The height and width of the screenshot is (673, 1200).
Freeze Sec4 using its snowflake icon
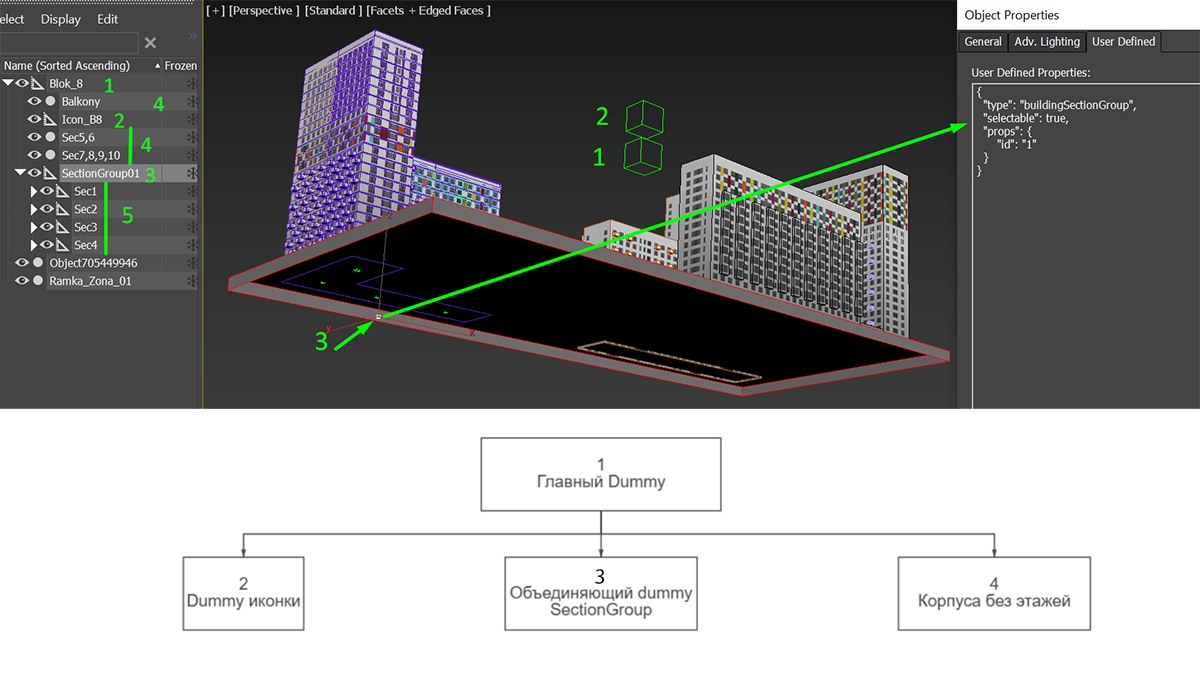(192, 245)
